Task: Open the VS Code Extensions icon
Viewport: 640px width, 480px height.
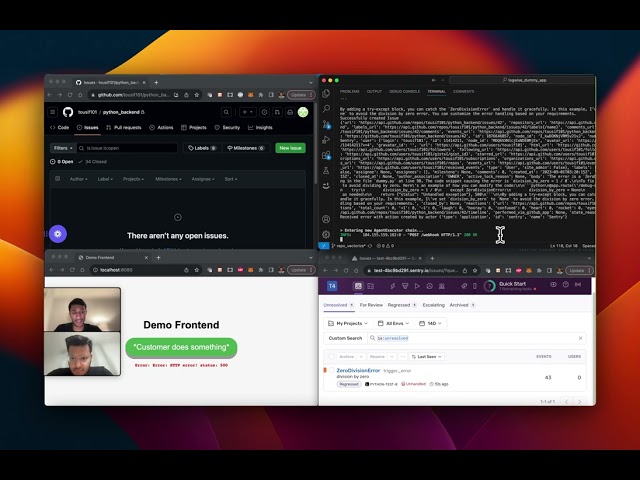Action: (326, 155)
